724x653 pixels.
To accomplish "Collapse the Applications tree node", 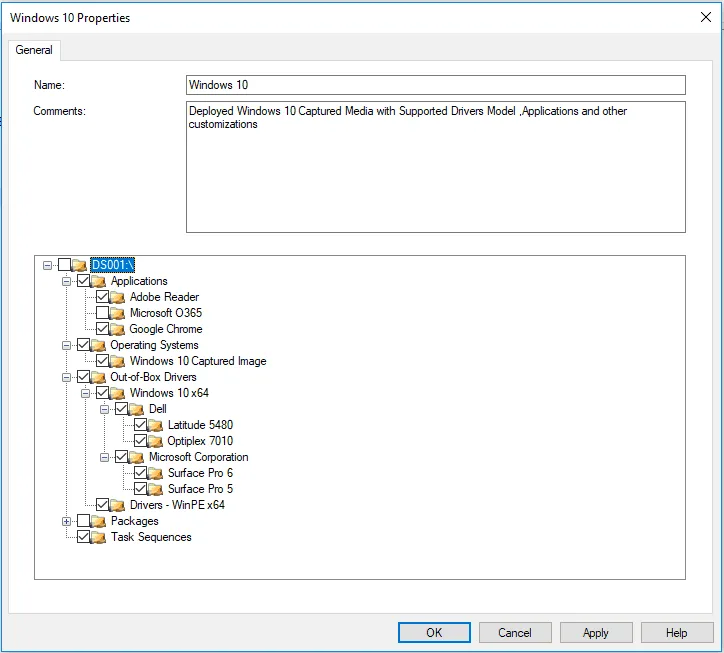I will pyautogui.click(x=66, y=281).
